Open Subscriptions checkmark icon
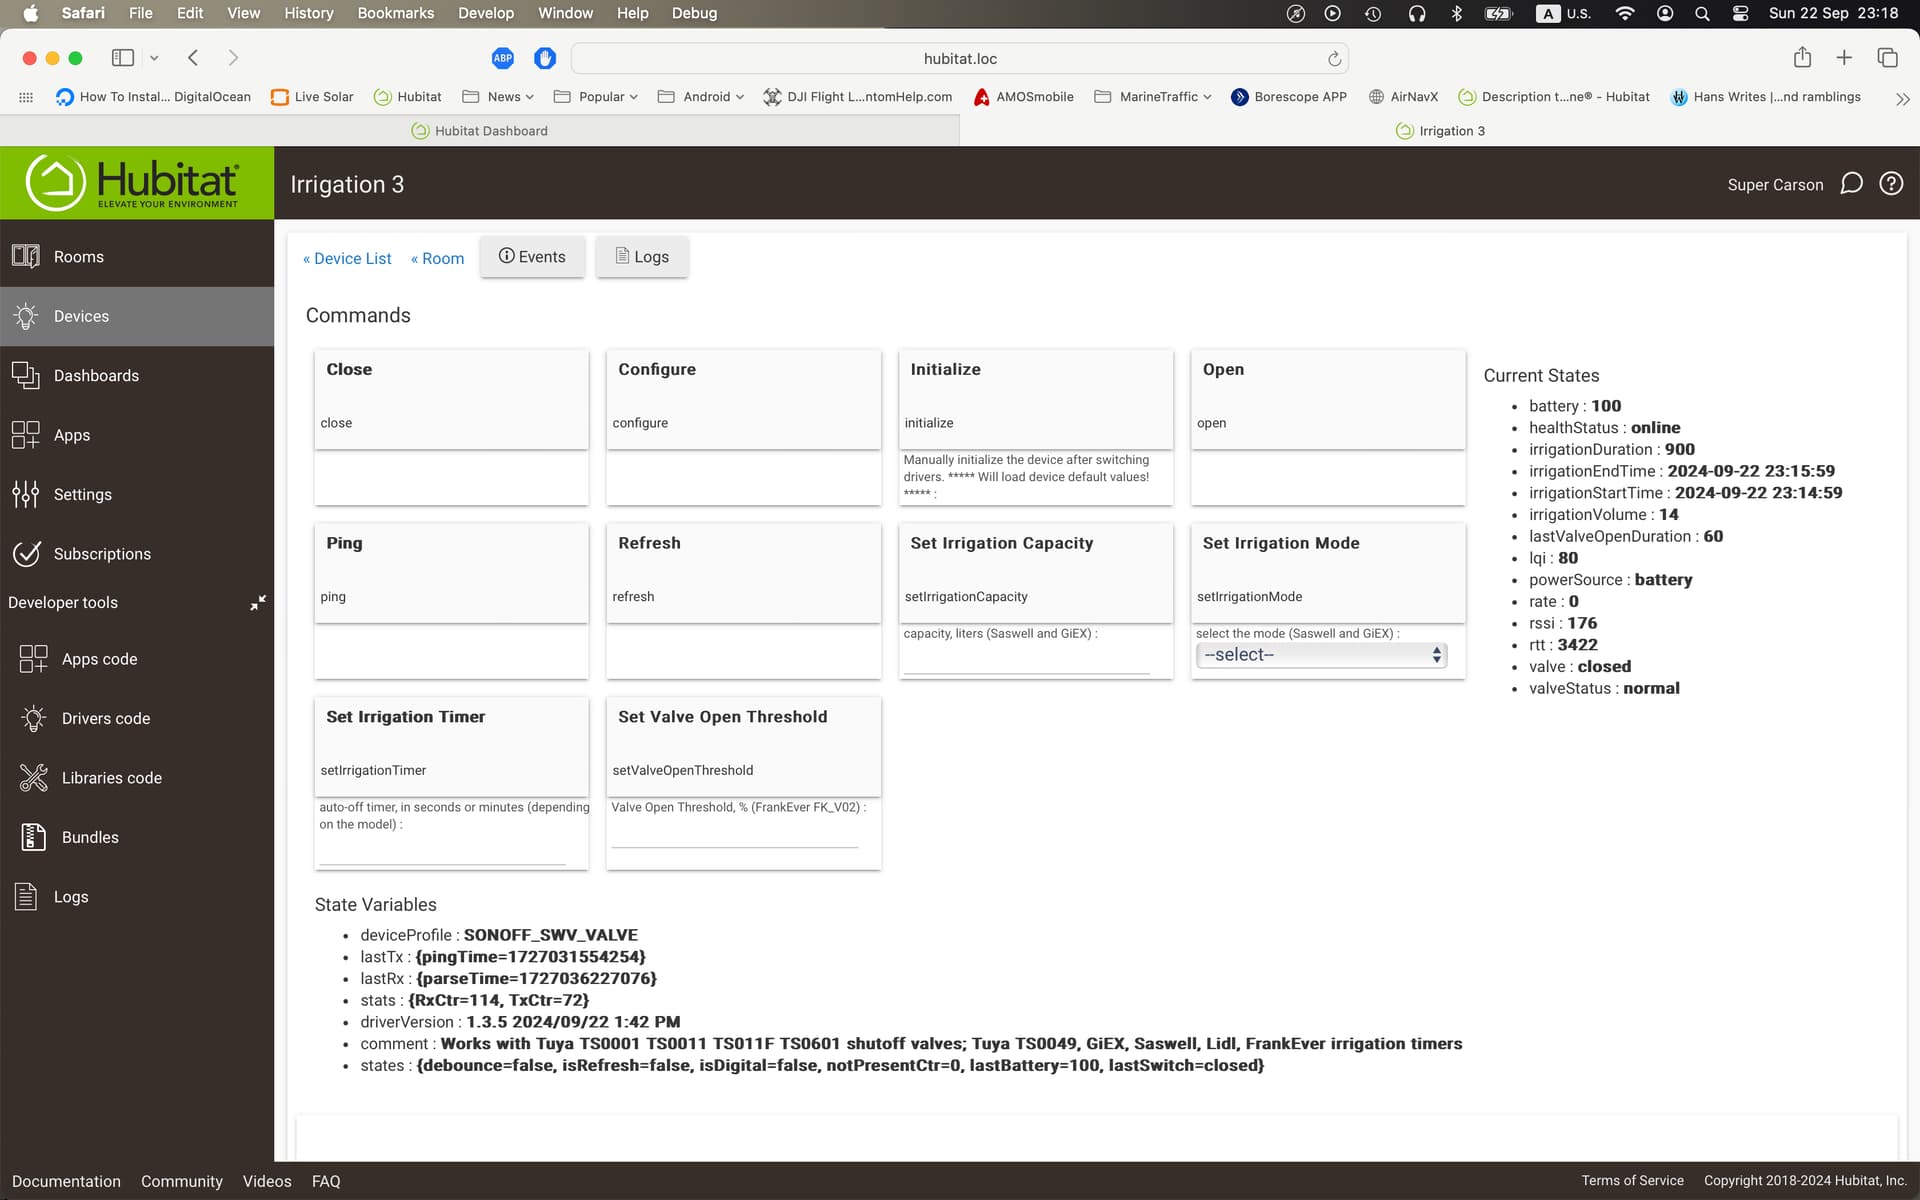The height and width of the screenshot is (1200, 1920). 26,554
